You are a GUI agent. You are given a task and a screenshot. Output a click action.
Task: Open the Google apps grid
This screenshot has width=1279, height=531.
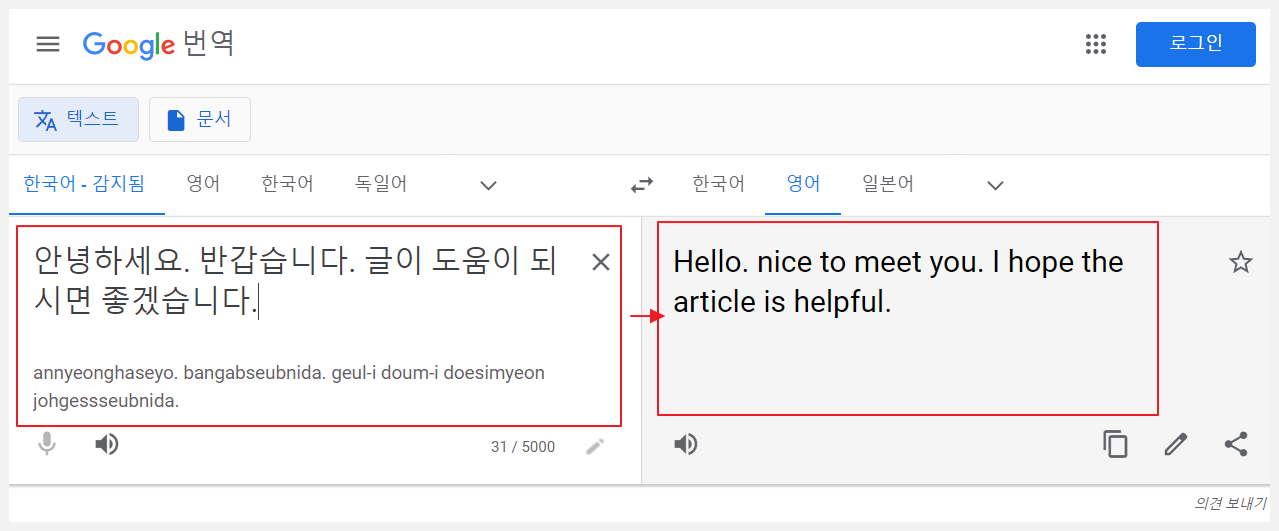coord(1096,44)
